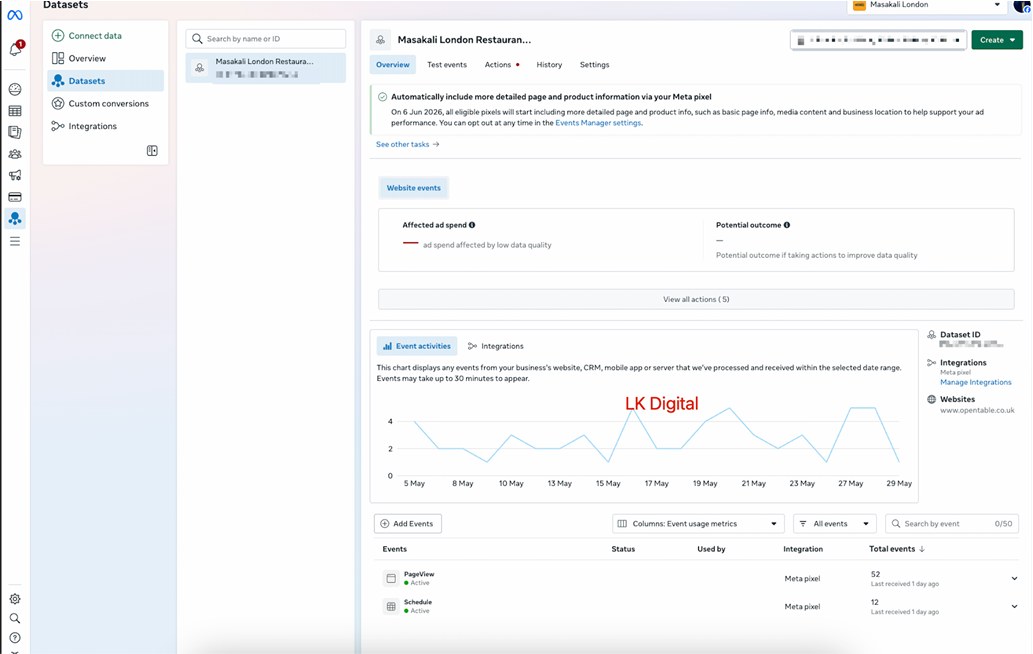Expand the Schedule event row chevron
Screen dimensions: 1033x654
pos(1014,606)
